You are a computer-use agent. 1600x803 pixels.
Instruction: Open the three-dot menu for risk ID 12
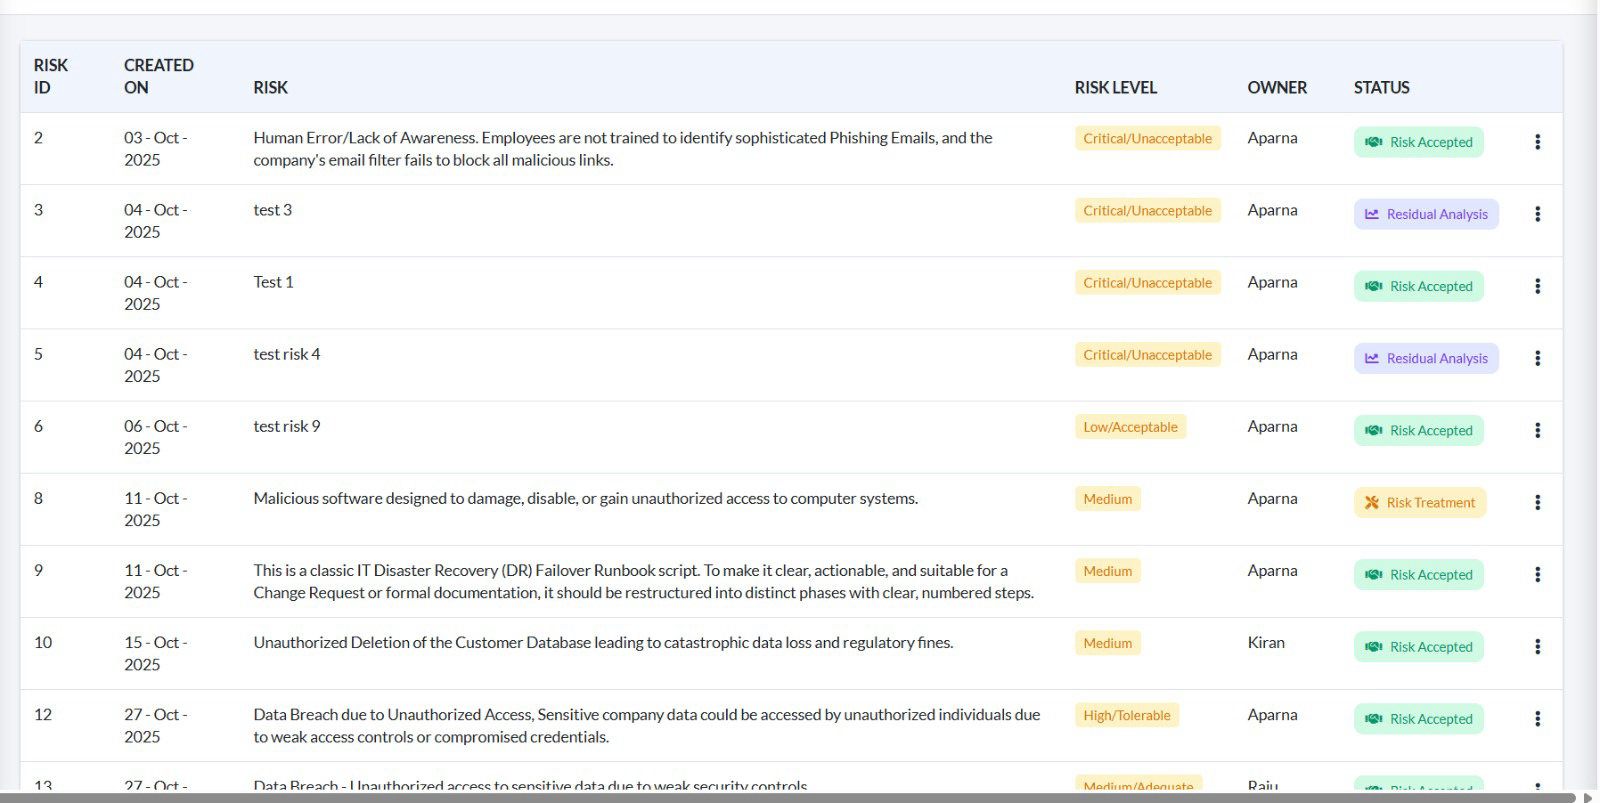[x=1537, y=718]
